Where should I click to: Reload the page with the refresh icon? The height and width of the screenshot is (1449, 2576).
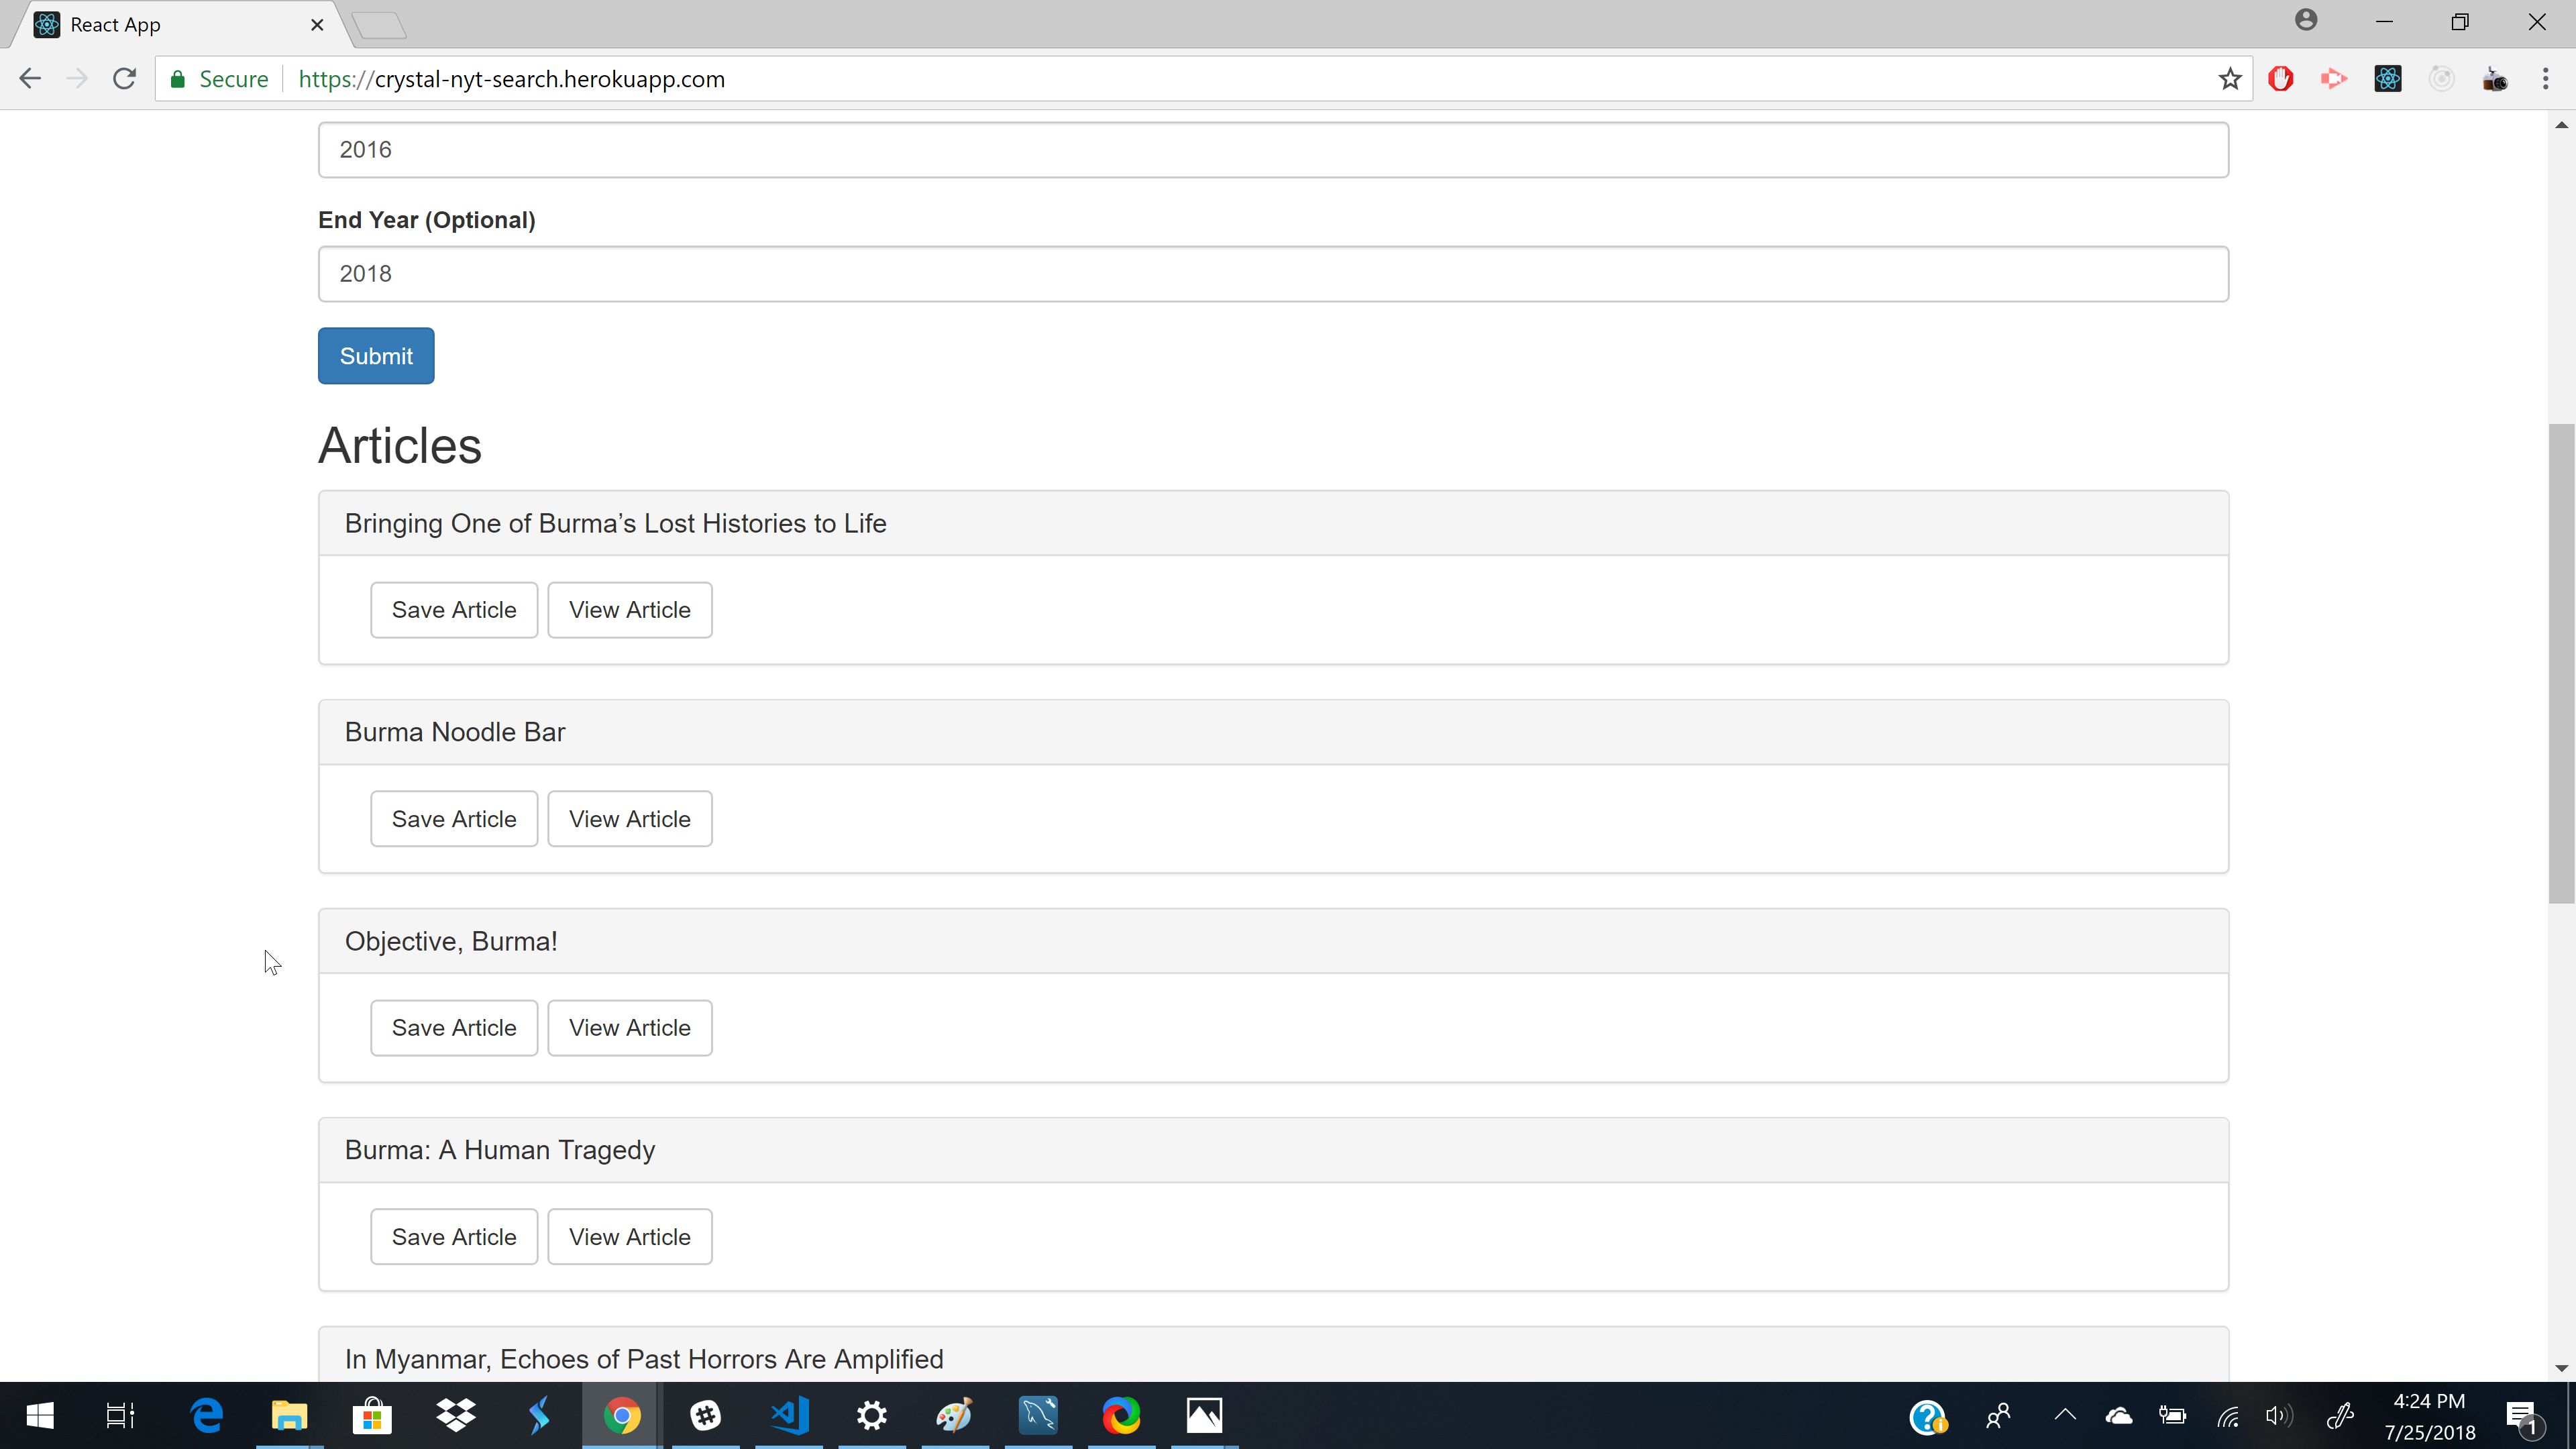[x=124, y=79]
